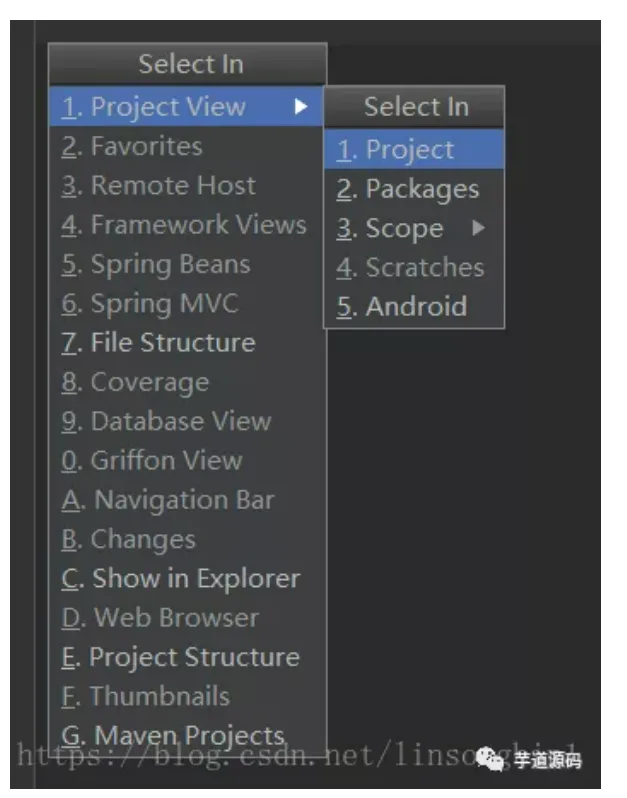Choose Remote Host from the list
Image resolution: width=627 pixels, height=798 pixels.
pos(187,185)
